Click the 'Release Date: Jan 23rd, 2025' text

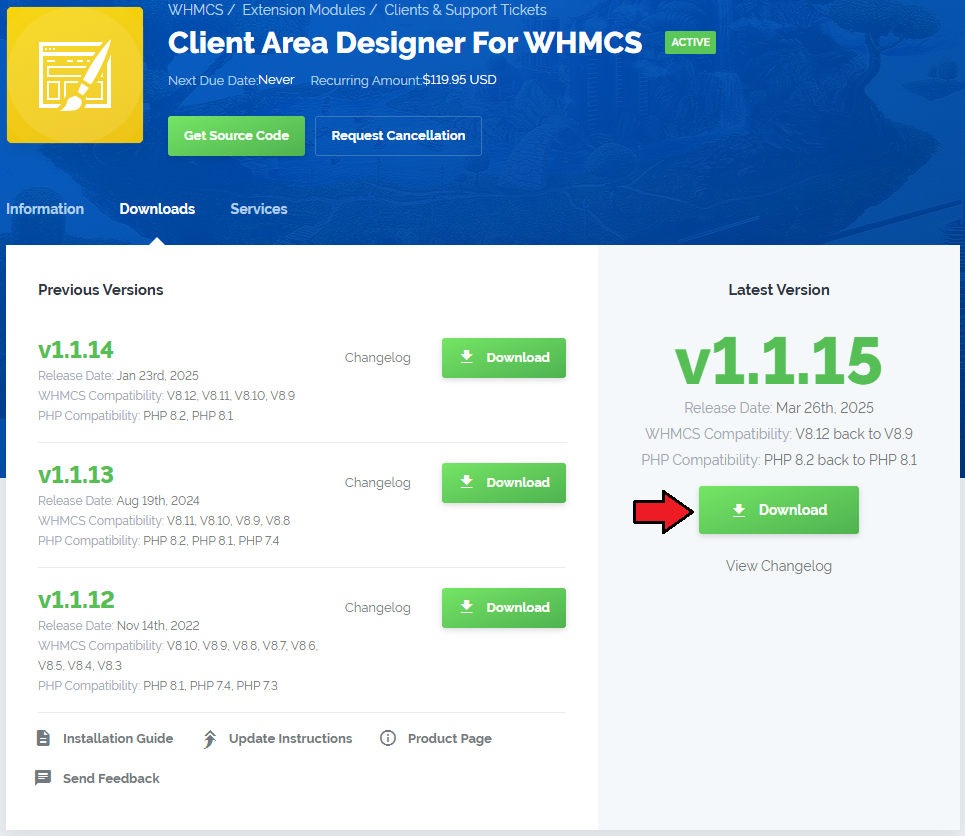(x=118, y=376)
